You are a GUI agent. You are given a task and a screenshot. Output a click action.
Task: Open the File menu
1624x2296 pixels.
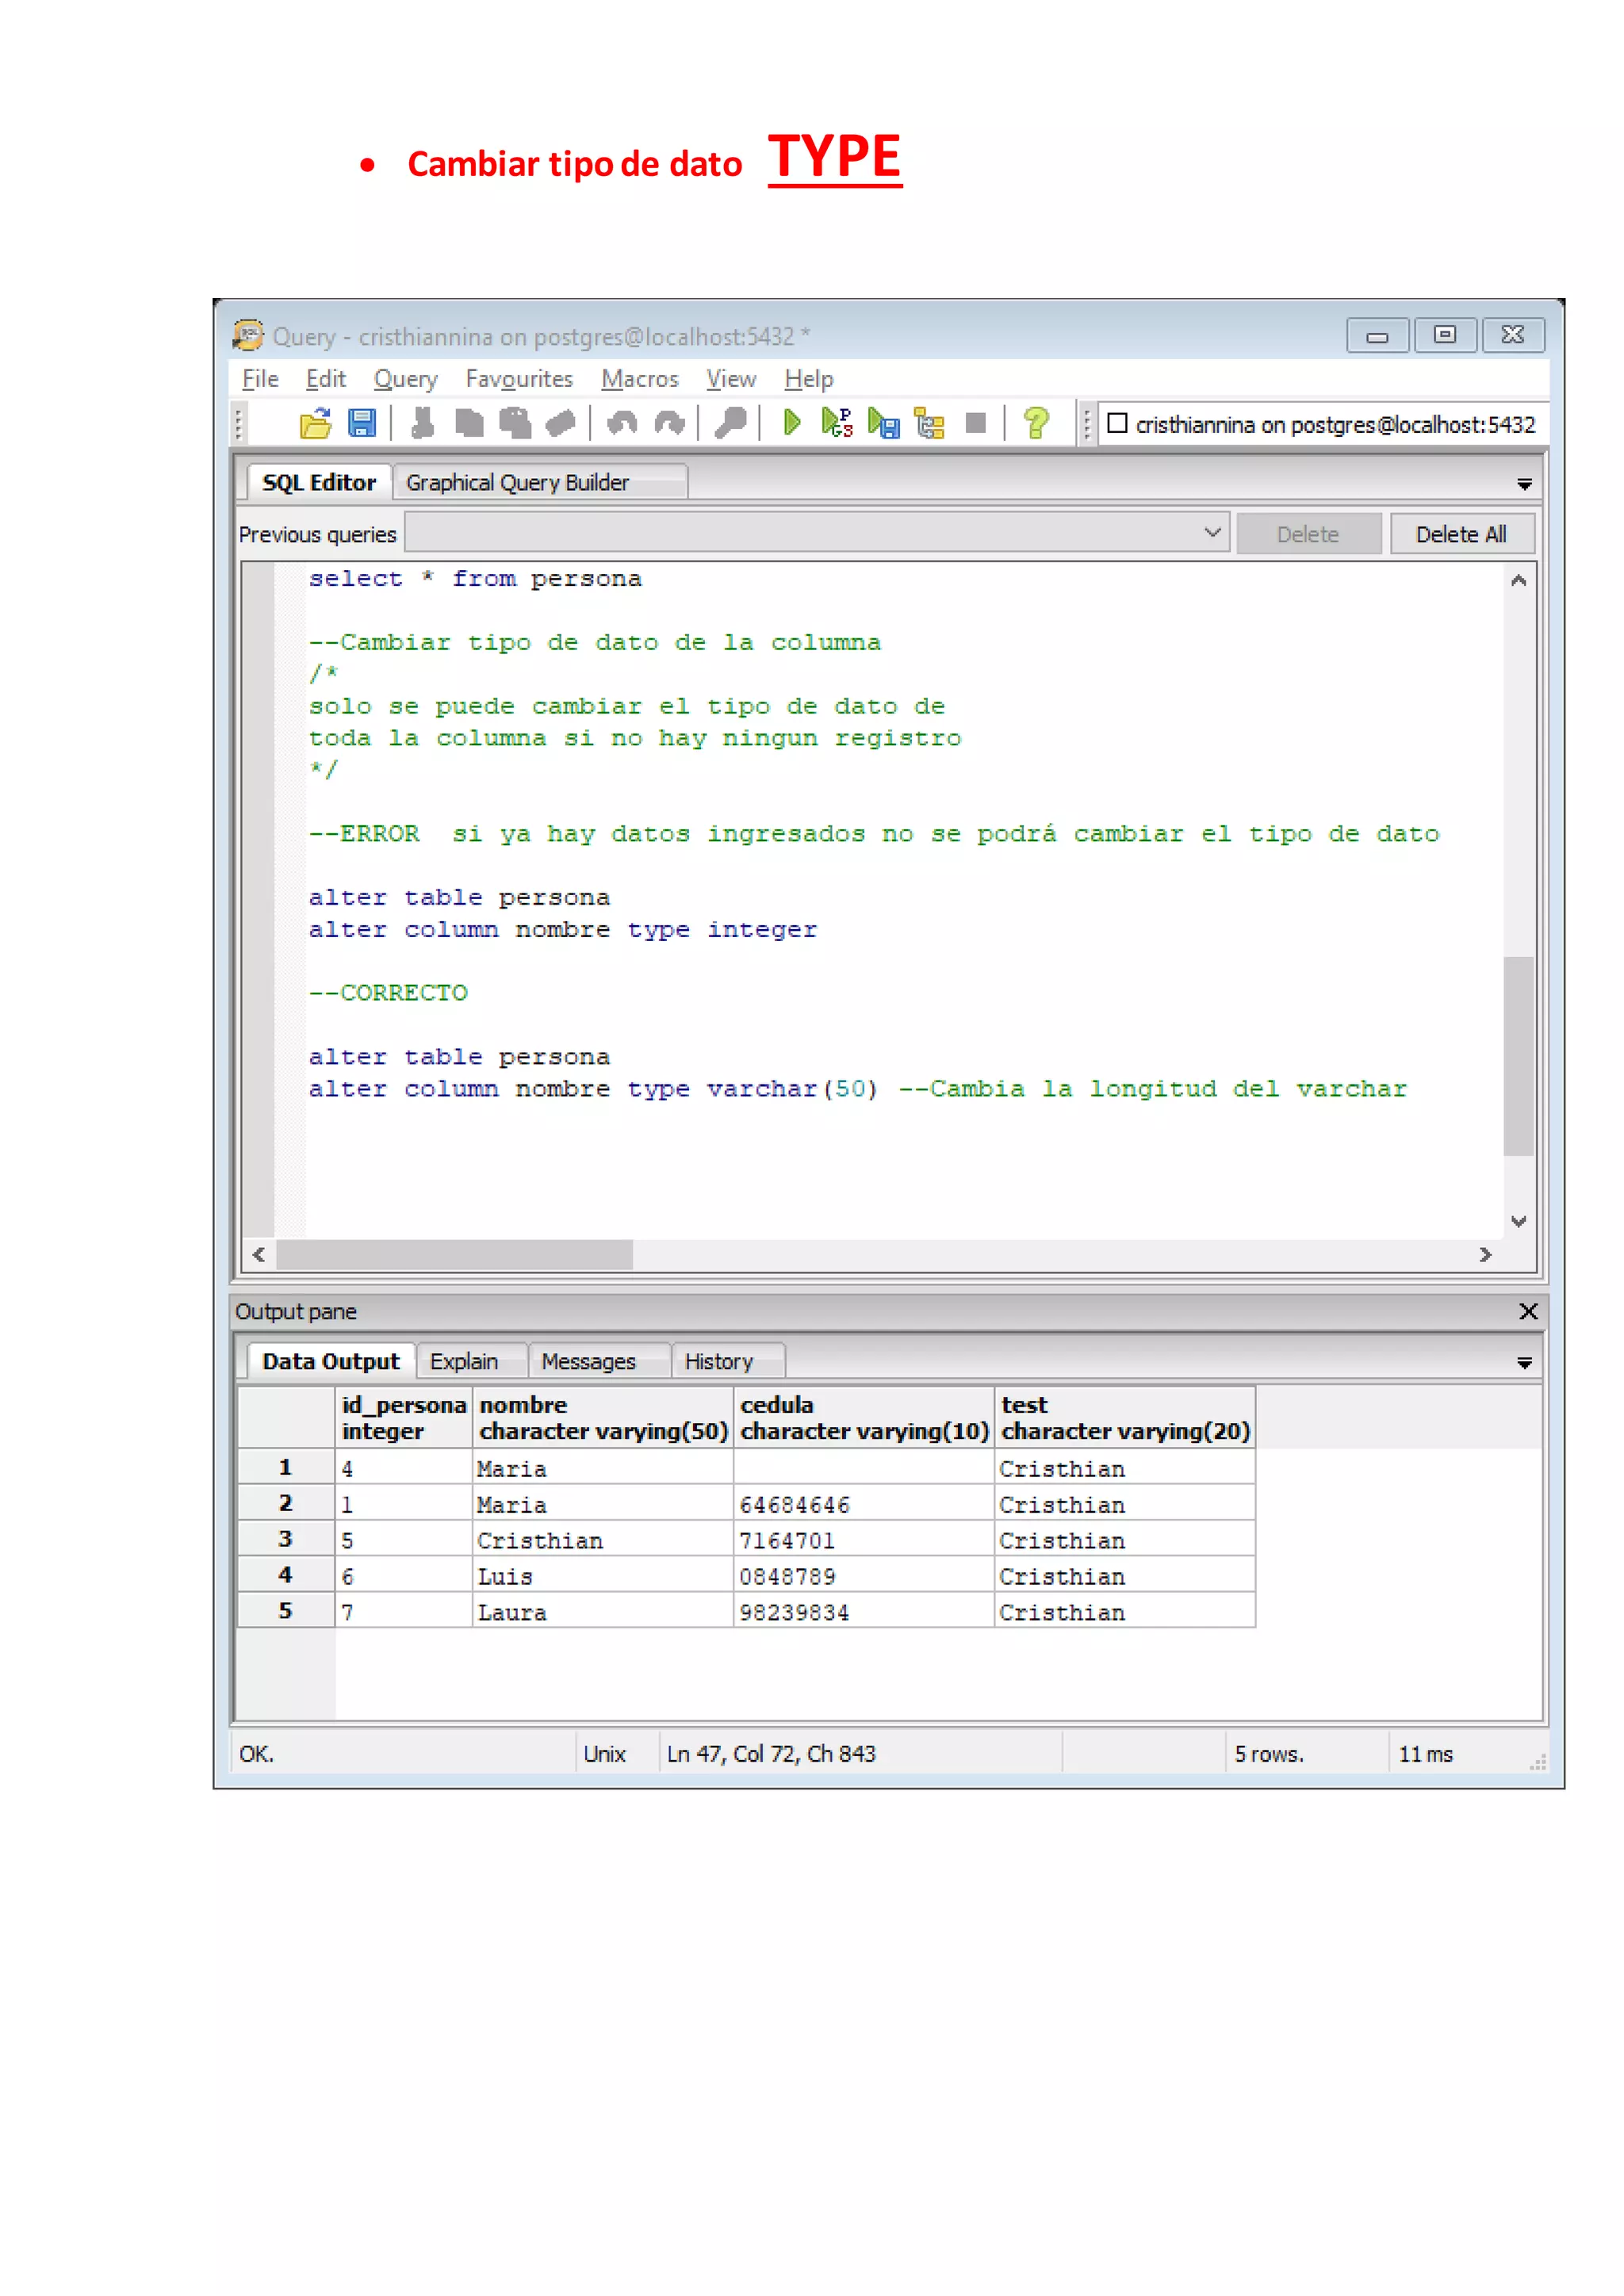[260, 379]
